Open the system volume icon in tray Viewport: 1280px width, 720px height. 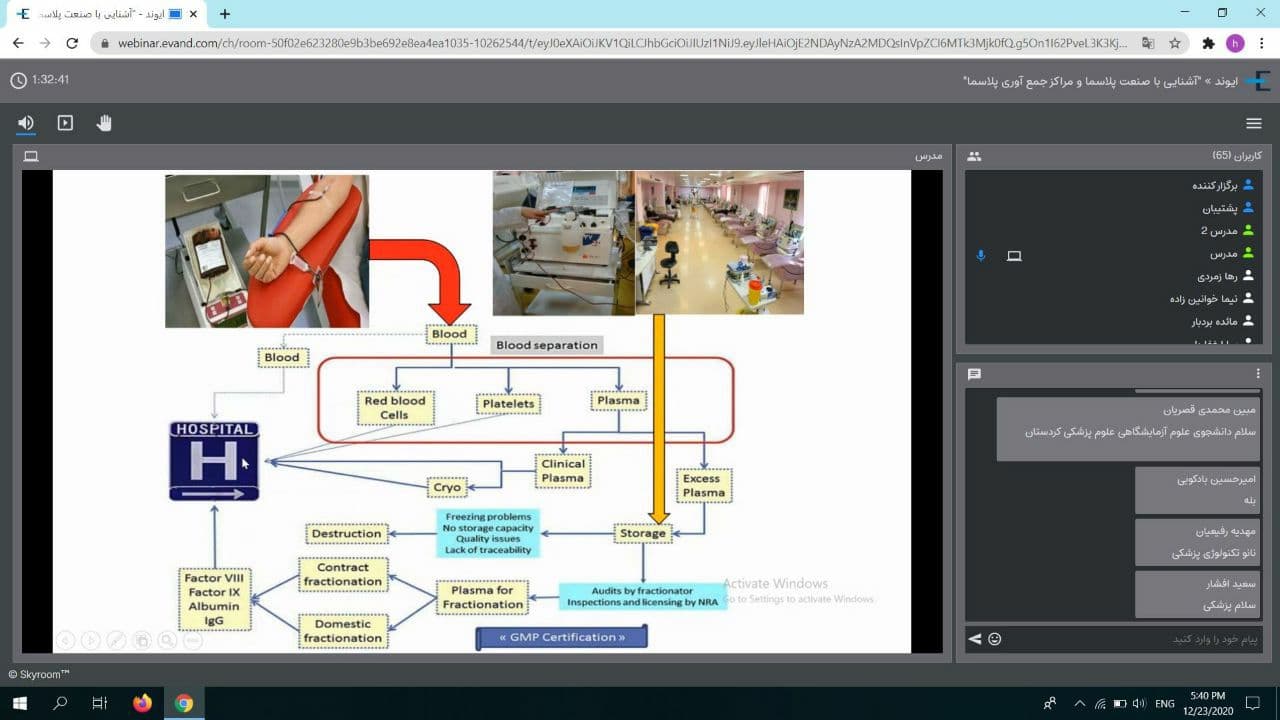1138,704
